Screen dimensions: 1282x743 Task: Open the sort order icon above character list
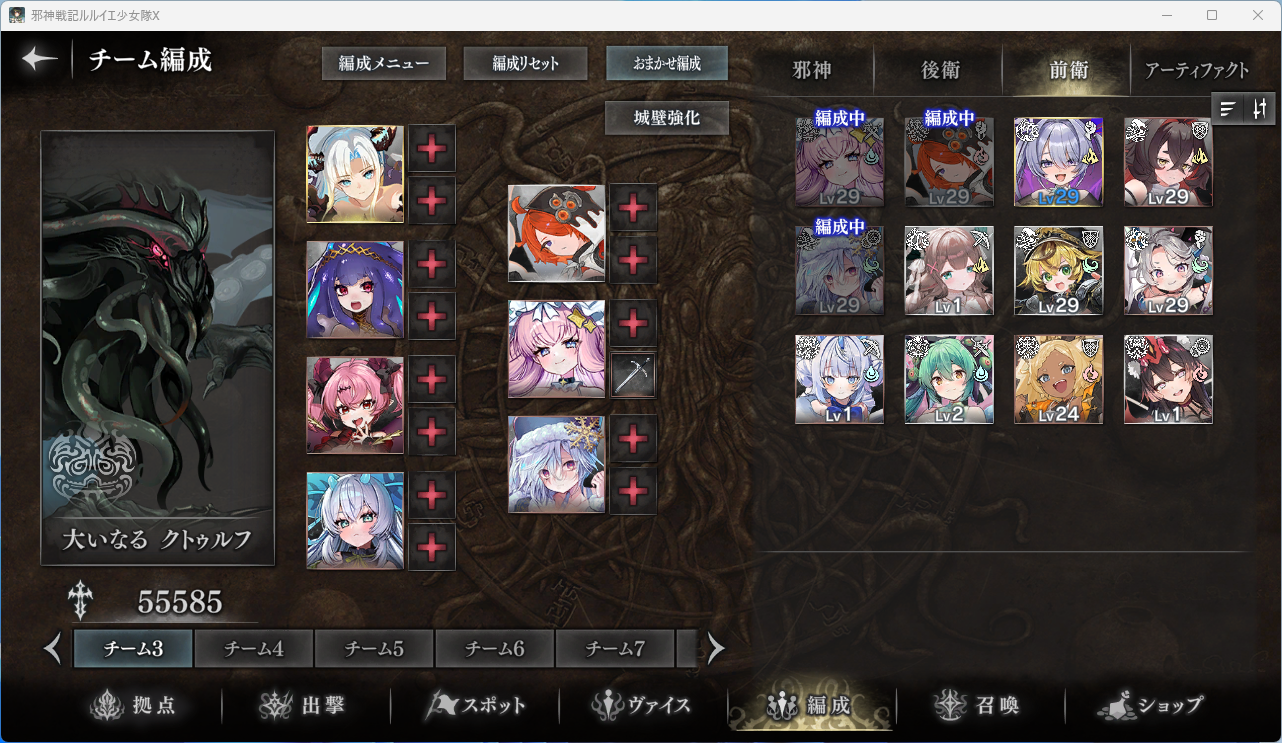click(1228, 109)
